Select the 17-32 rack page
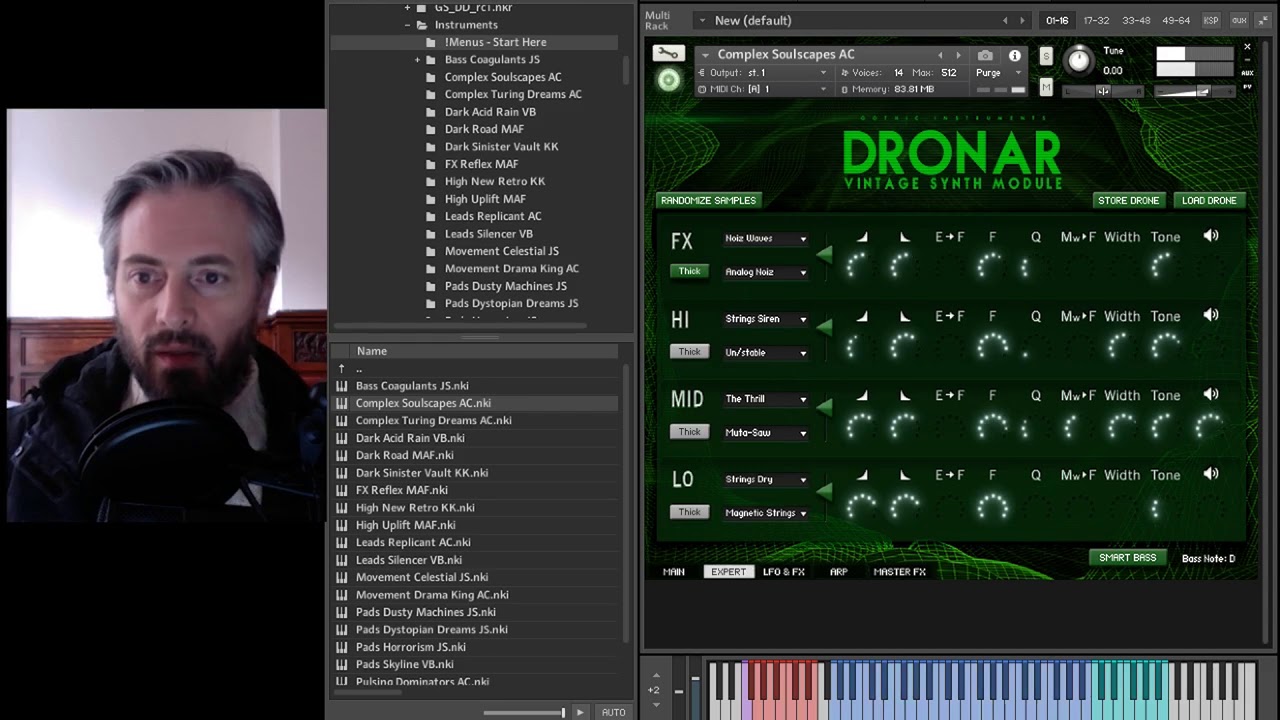Viewport: 1280px width, 720px height. [x=1096, y=20]
